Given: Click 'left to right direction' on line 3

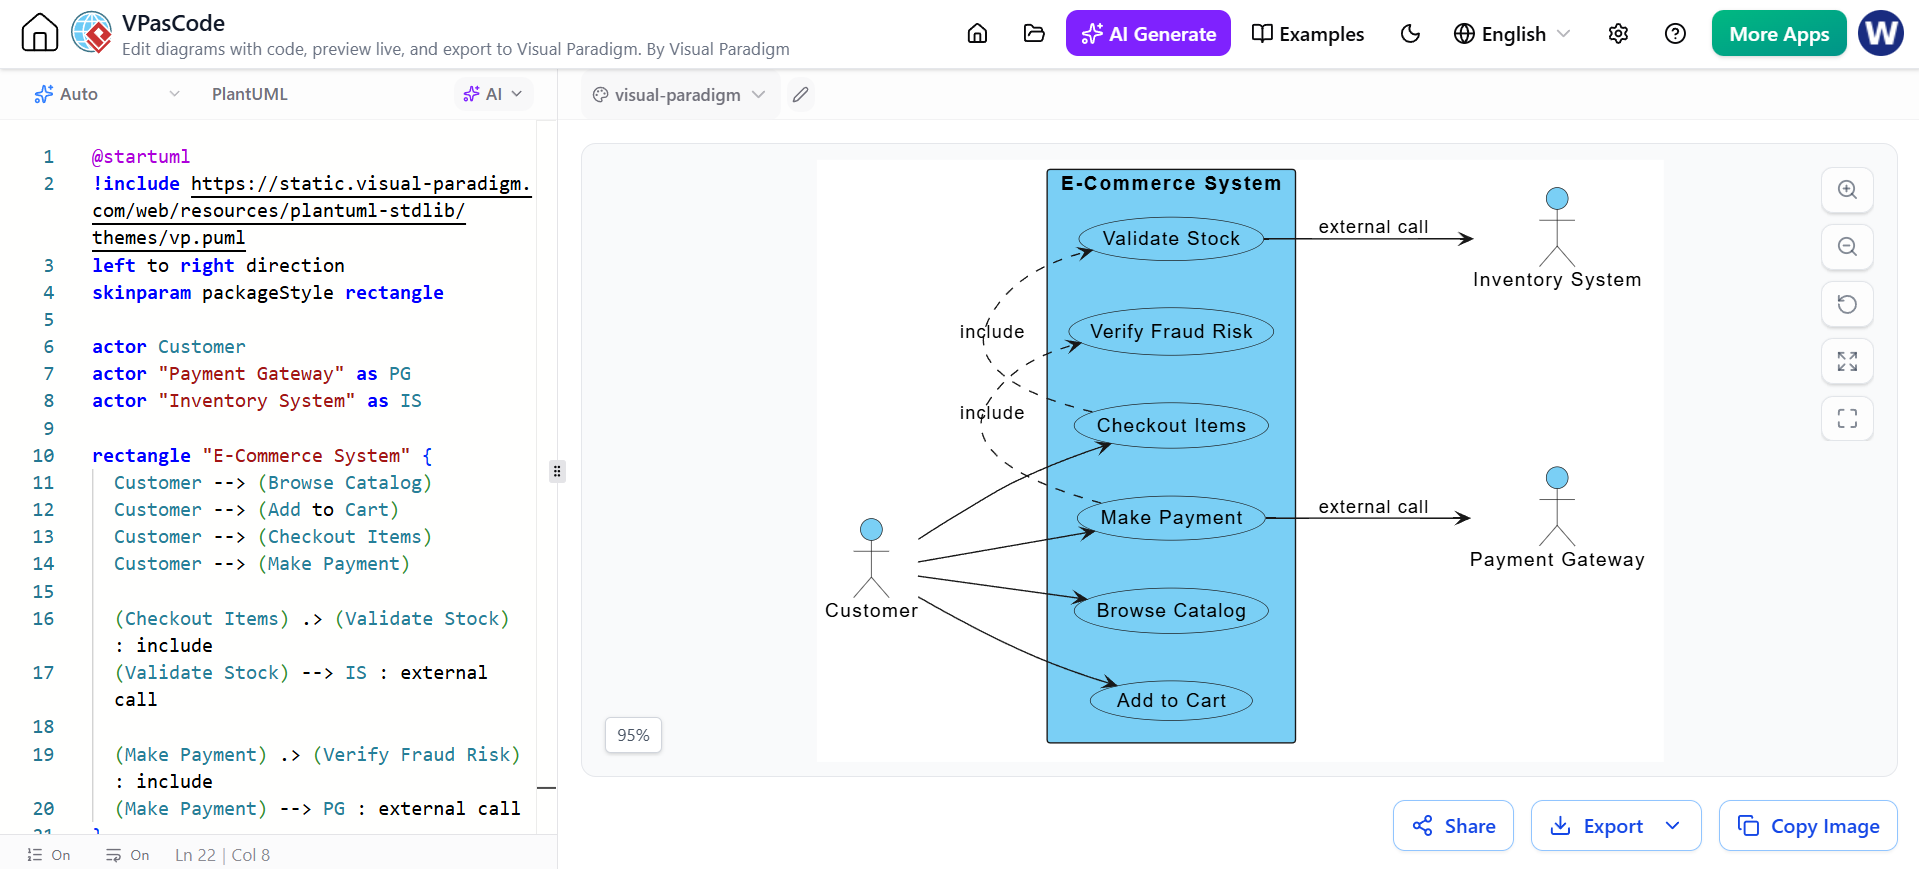Looking at the screenshot, I should 218,266.
